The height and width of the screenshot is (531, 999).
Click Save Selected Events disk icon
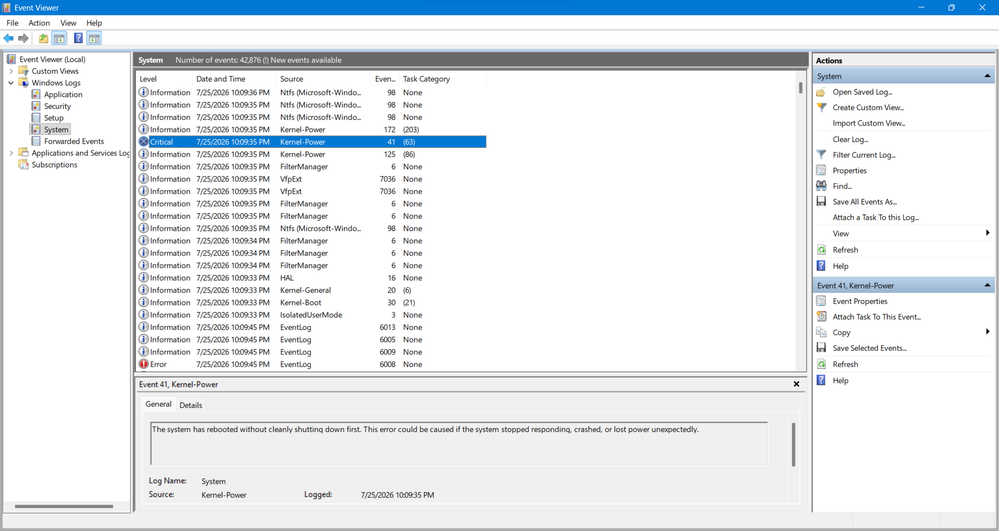click(x=821, y=348)
